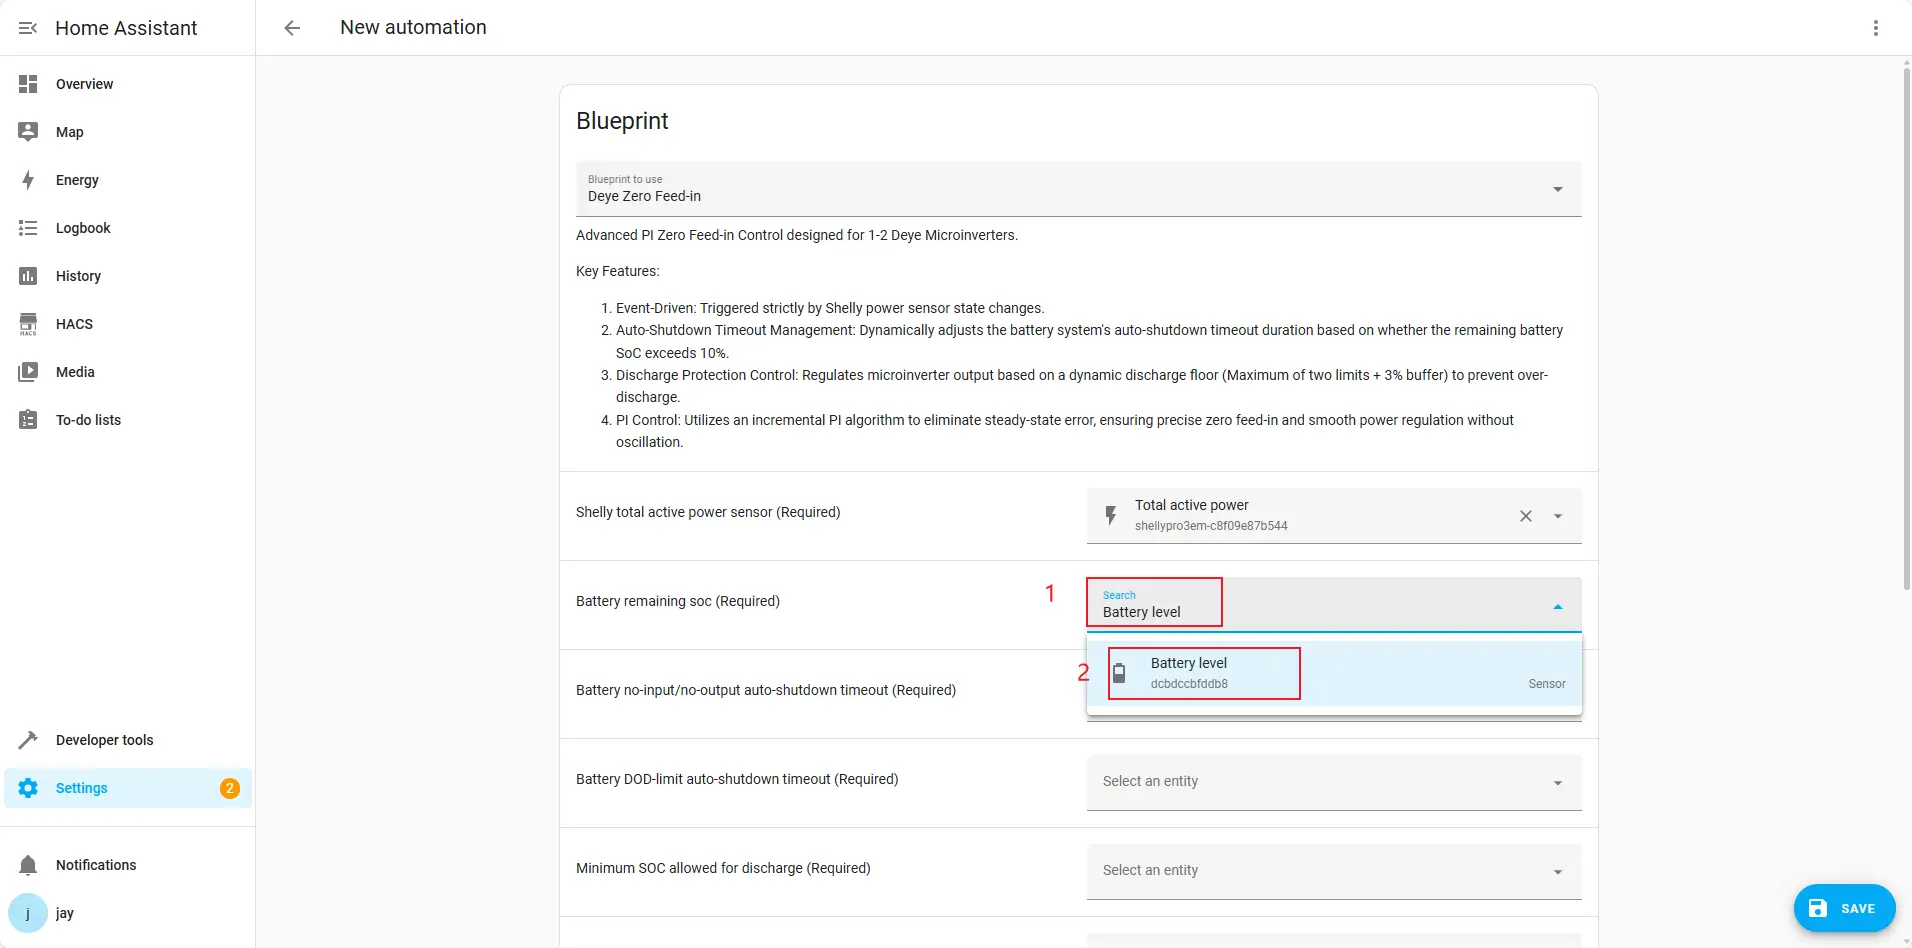Collapse the Battery remaining soc dropdown arrow
This screenshot has width=1912, height=948.
tap(1557, 607)
